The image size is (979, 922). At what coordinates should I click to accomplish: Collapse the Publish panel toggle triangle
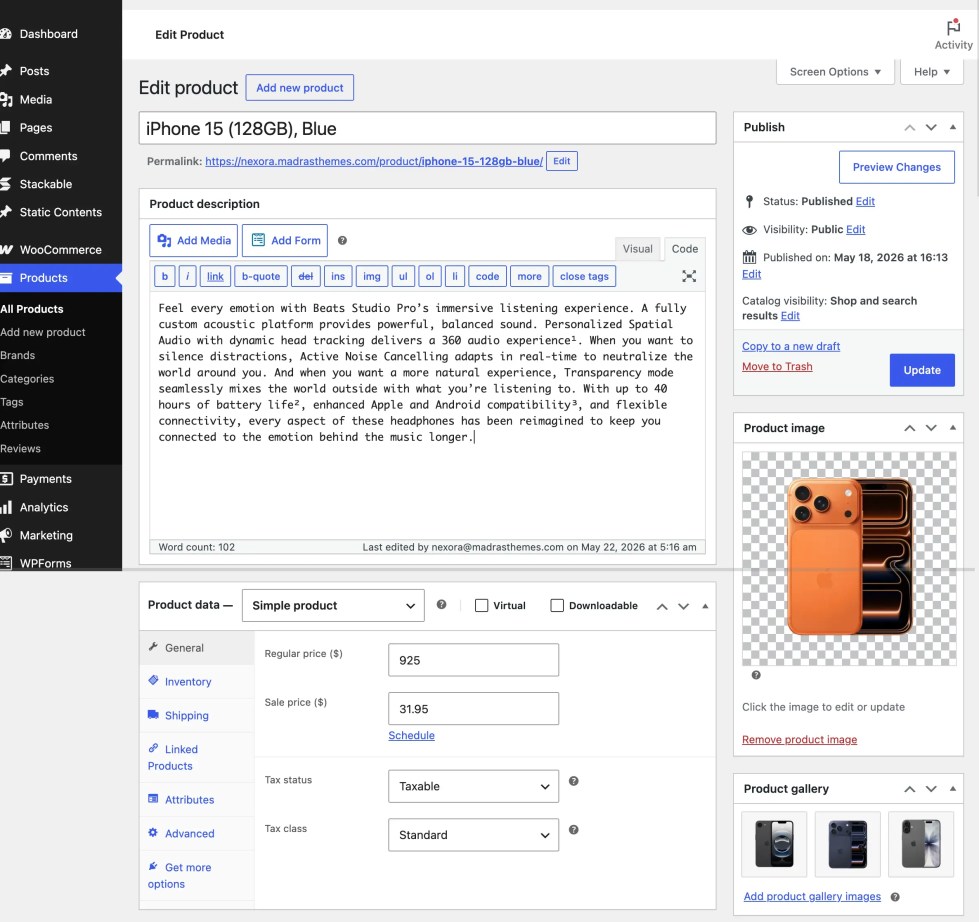[953, 127]
